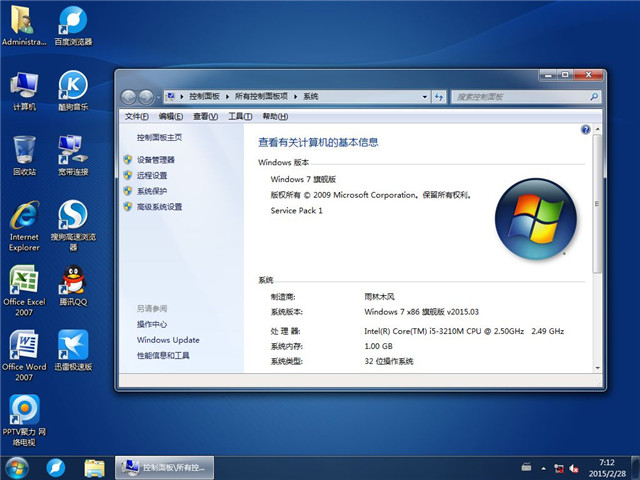Launch Internet Explorer desktop icon
The image size is (640, 480).
coord(24,226)
